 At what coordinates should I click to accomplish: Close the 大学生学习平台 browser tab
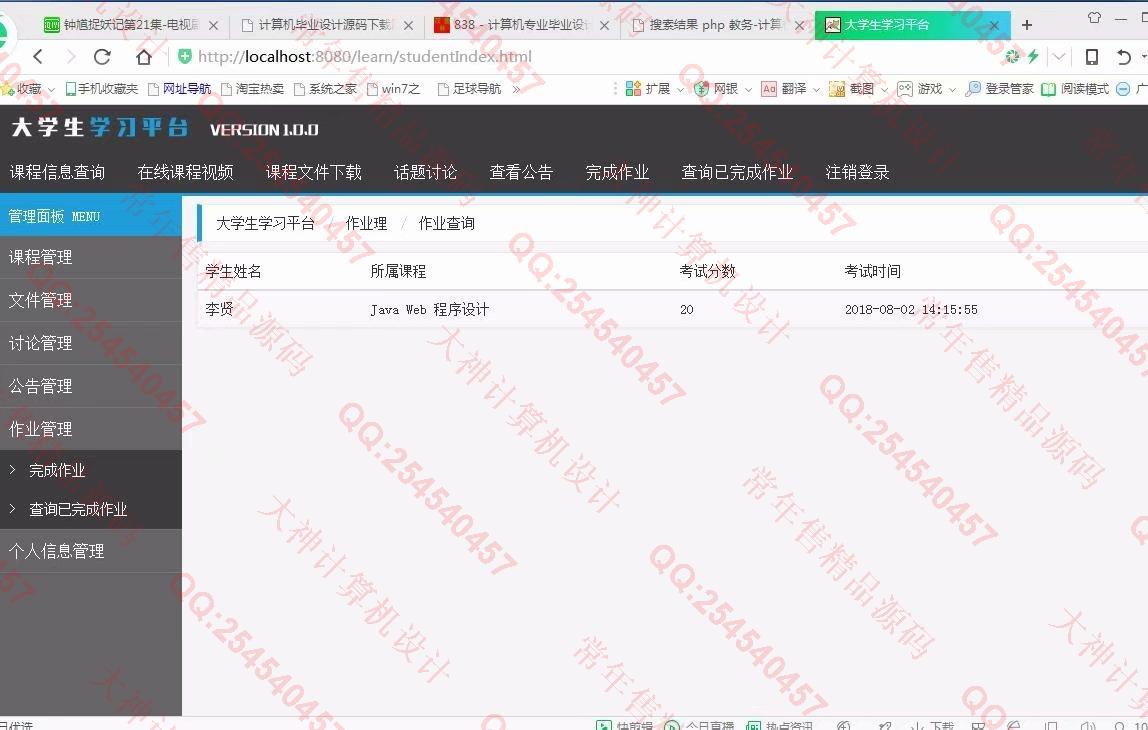pos(994,25)
